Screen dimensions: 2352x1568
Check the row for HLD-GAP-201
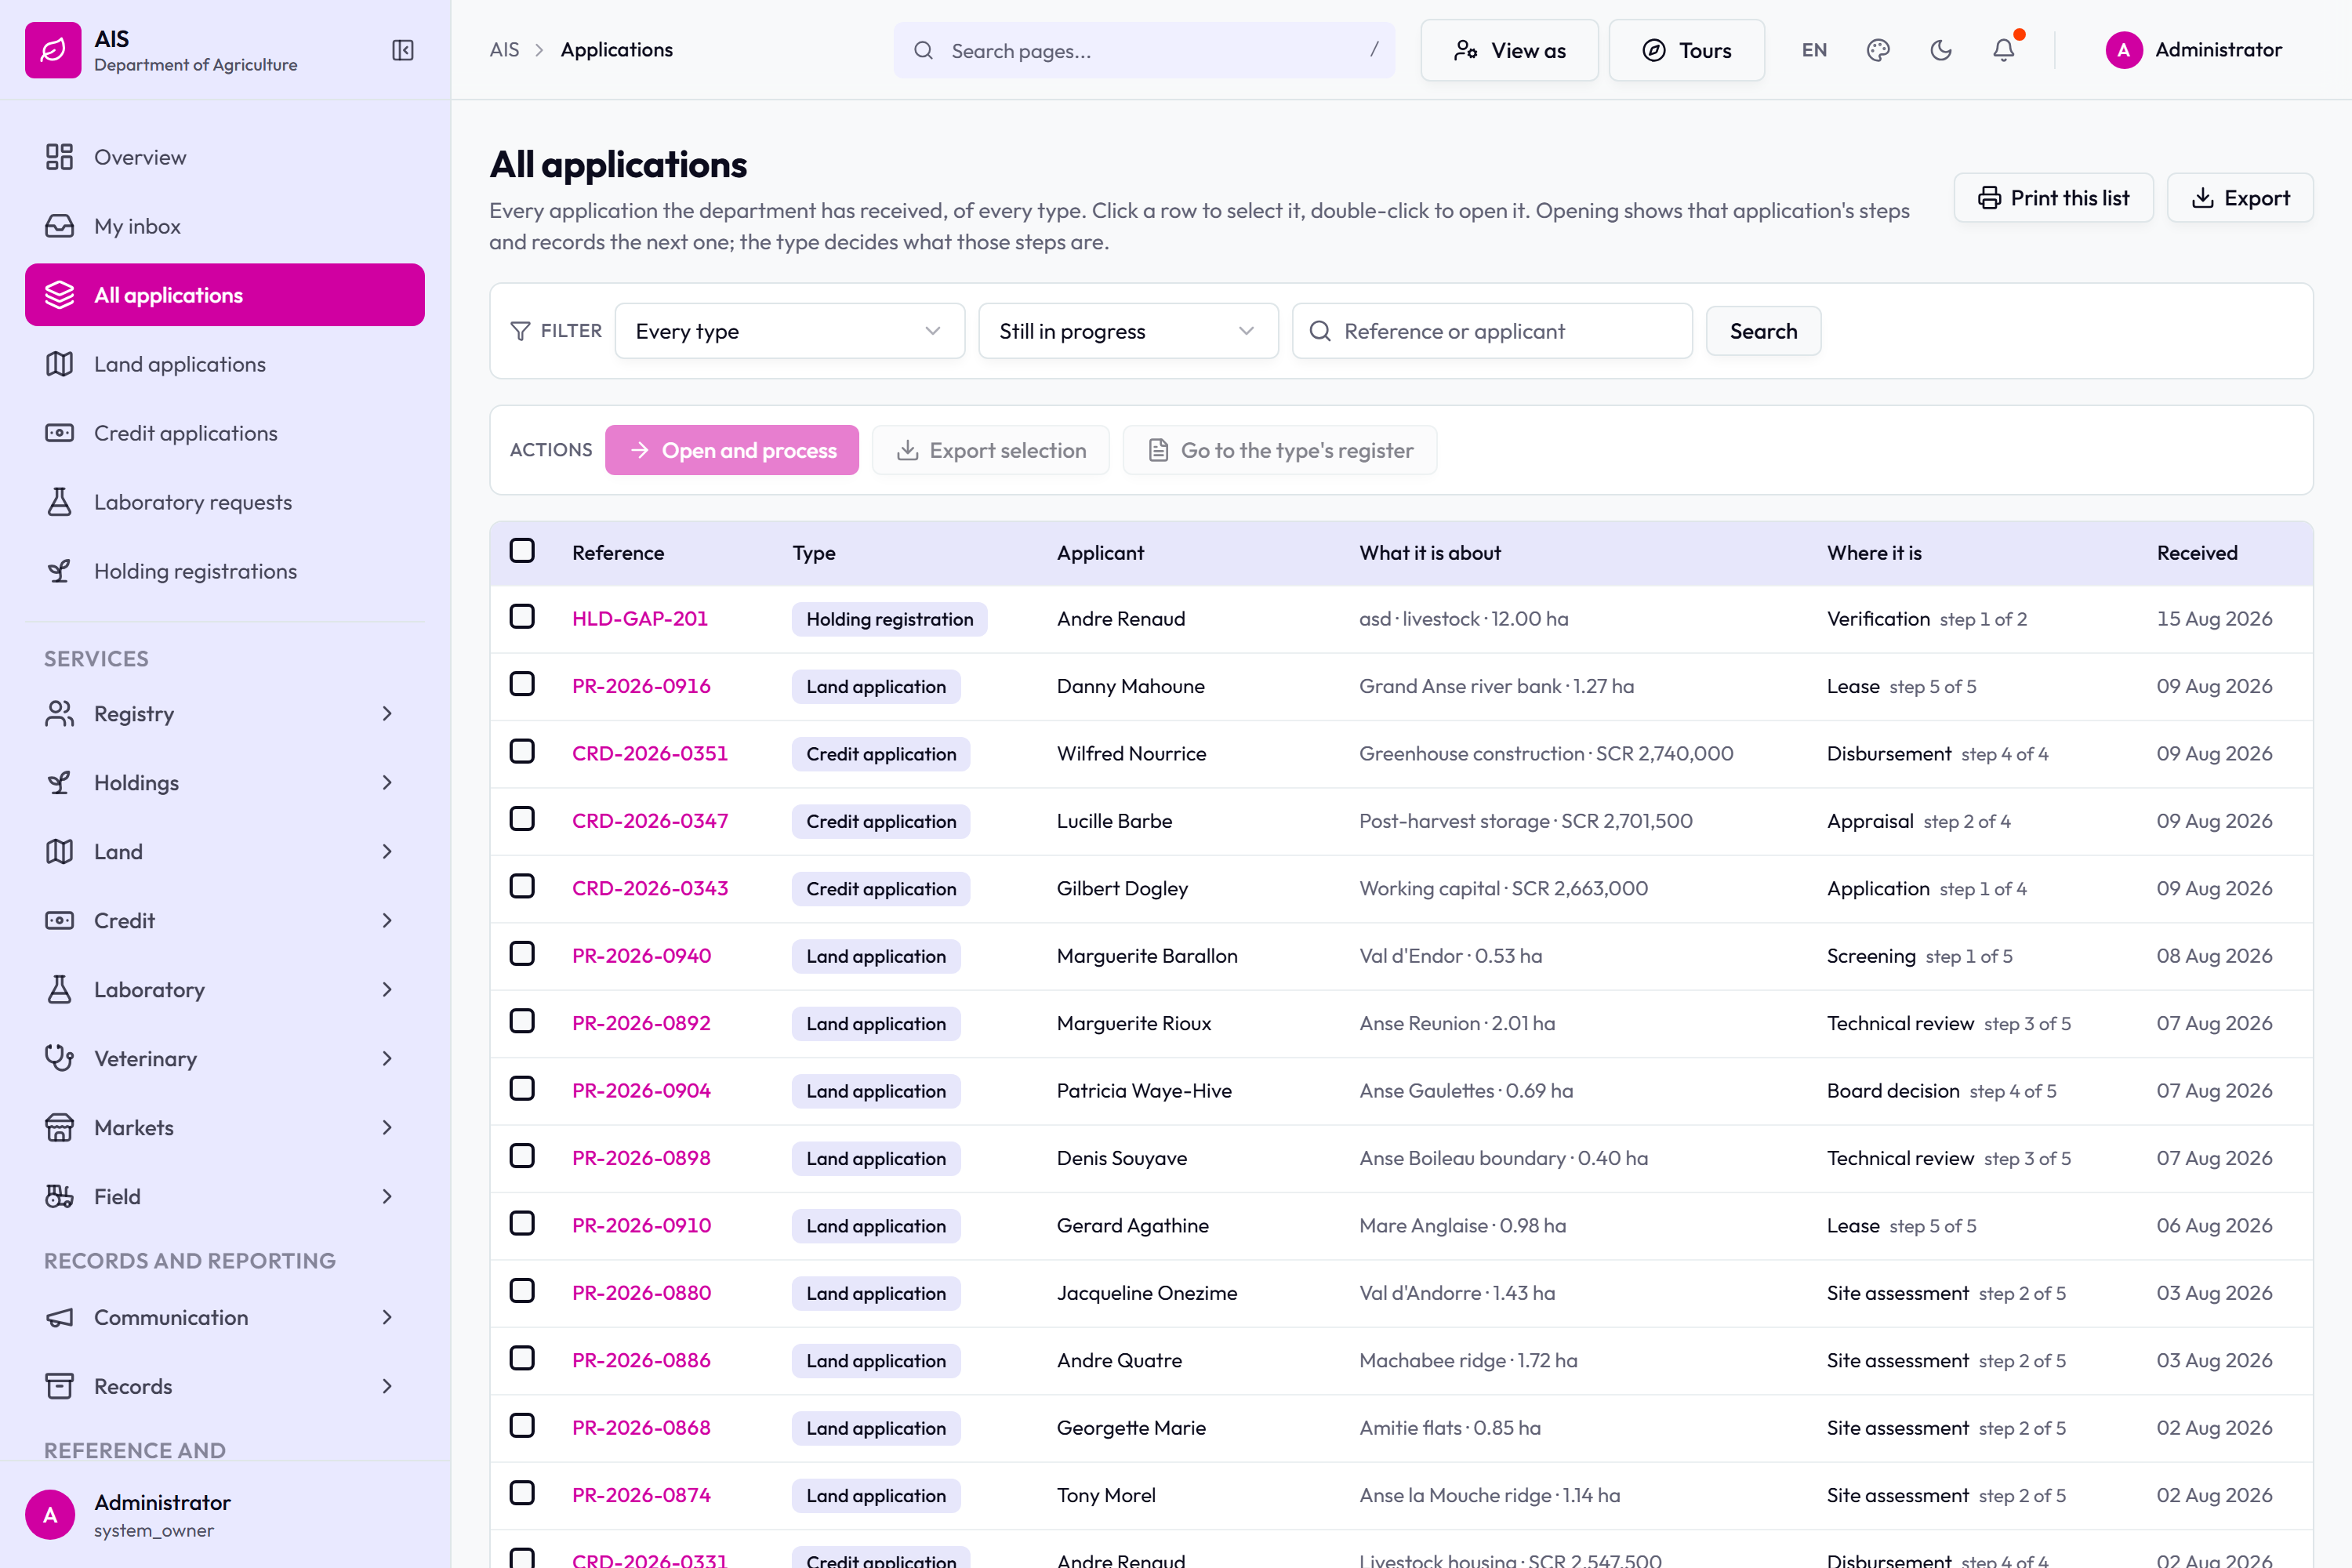(x=522, y=617)
